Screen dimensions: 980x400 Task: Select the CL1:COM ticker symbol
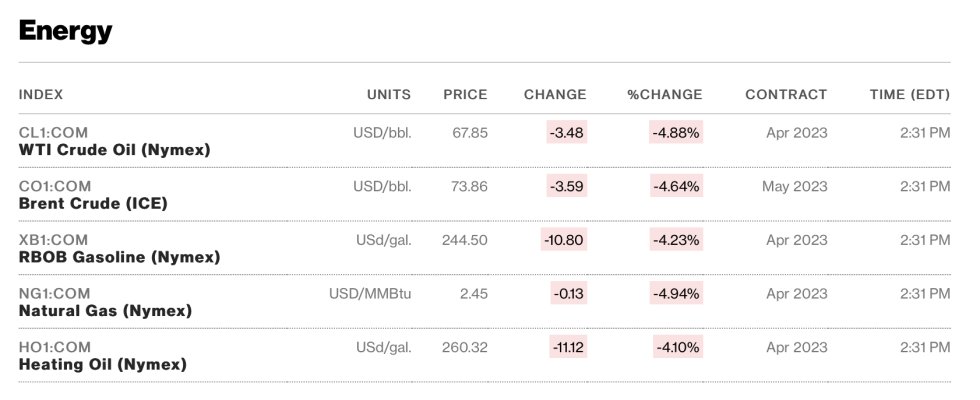(x=53, y=132)
